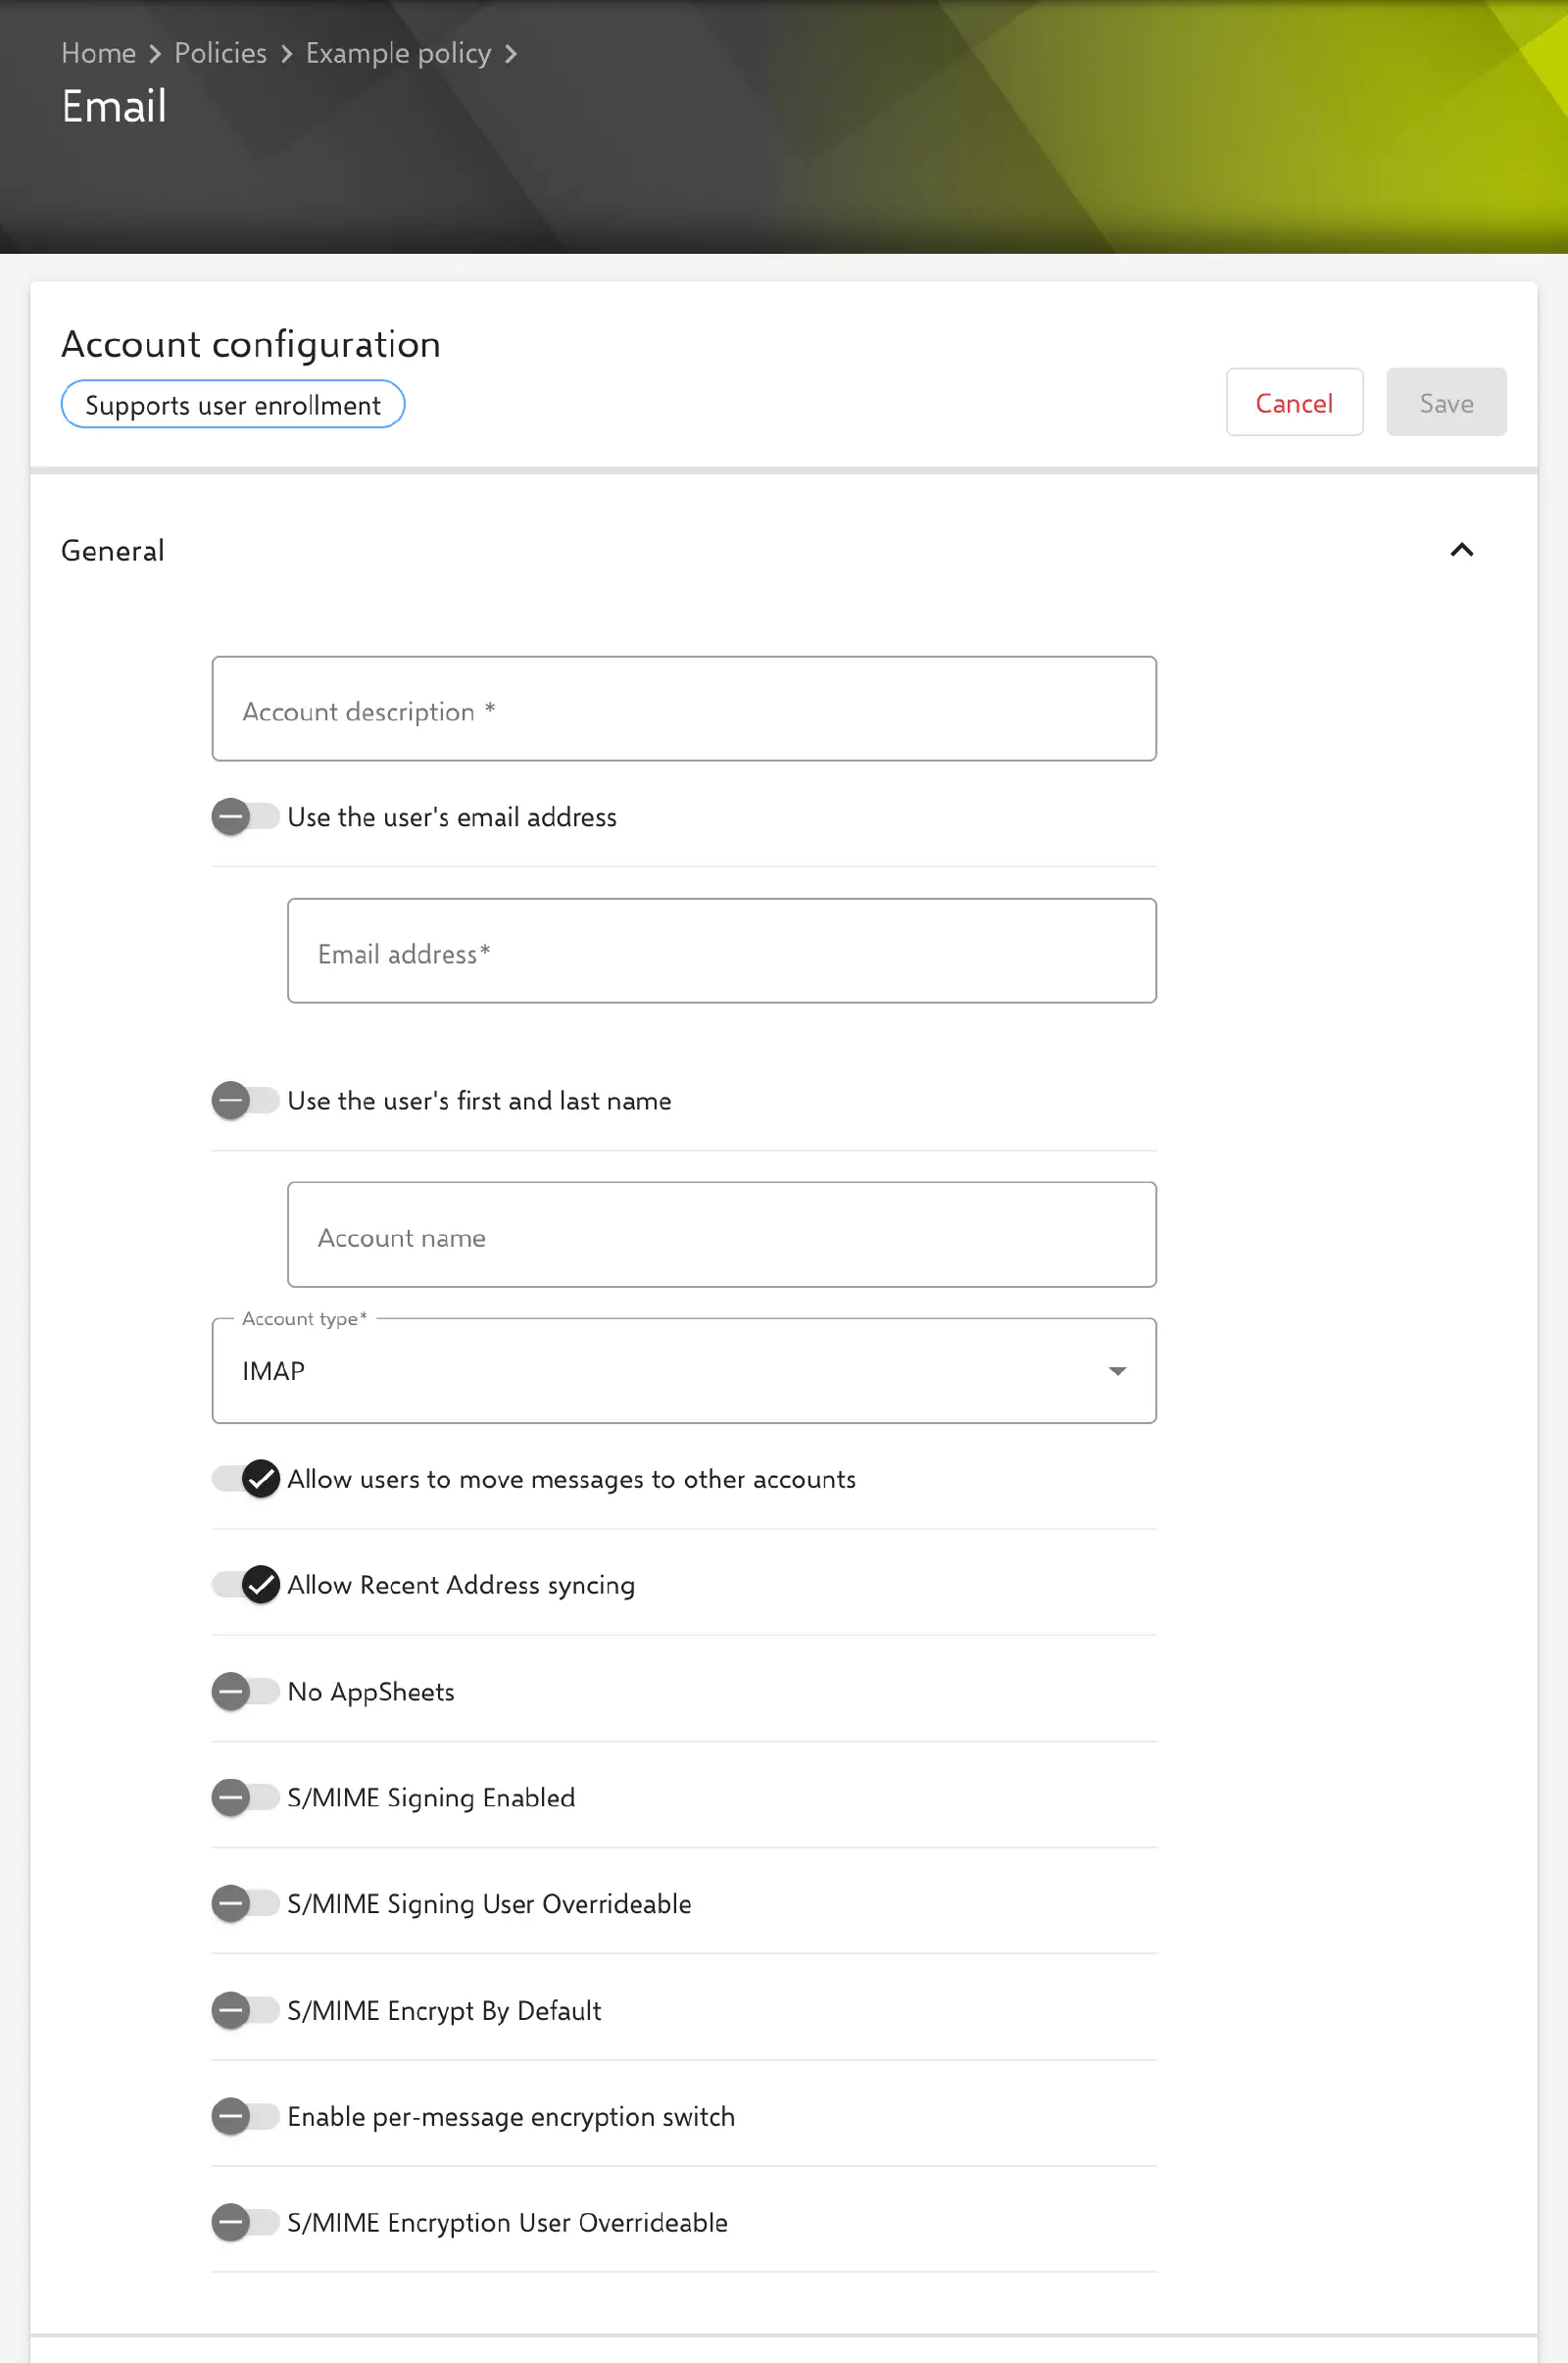Click the Save button
Screen dimensions: 1568x2363
tap(1446, 402)
